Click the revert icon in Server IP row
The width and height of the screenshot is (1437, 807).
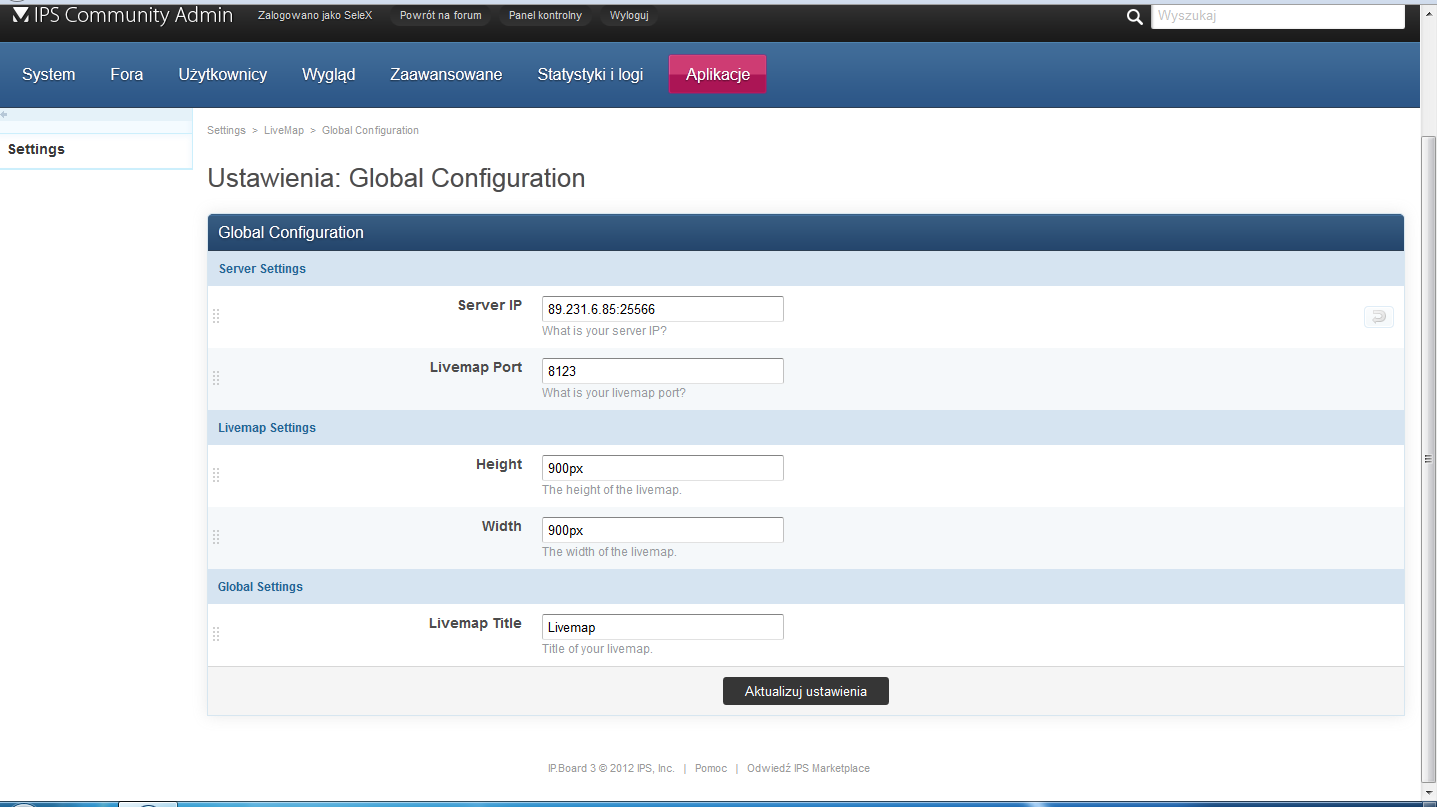(x=1378, y=317)
